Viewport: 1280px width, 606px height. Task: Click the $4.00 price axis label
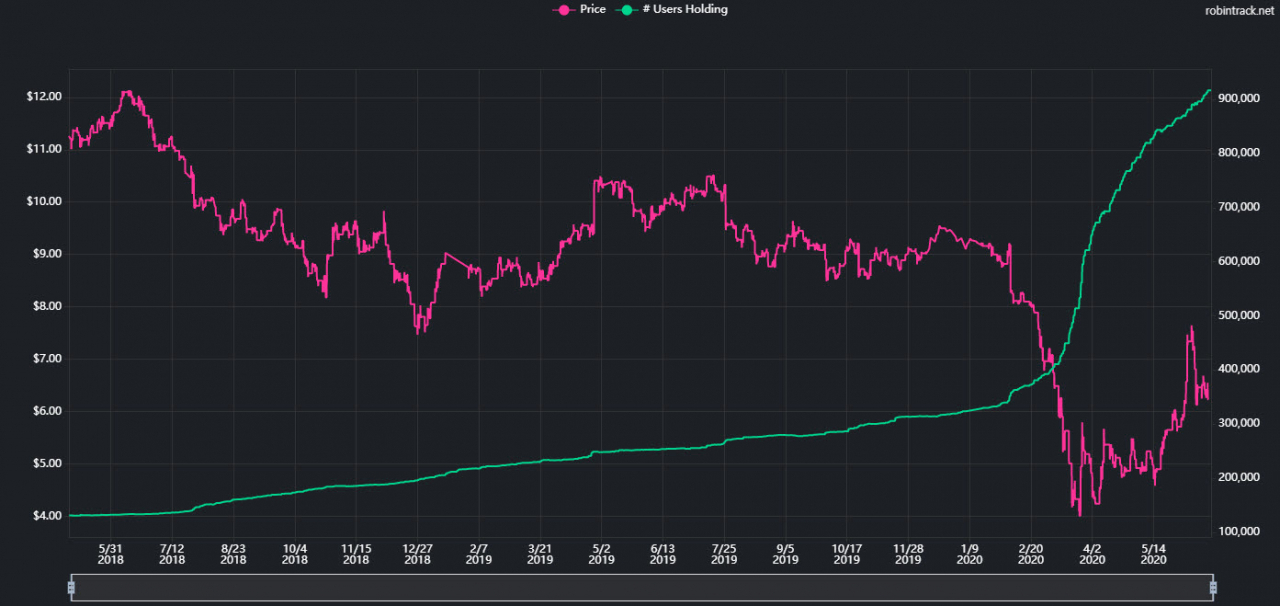[48, 516]
